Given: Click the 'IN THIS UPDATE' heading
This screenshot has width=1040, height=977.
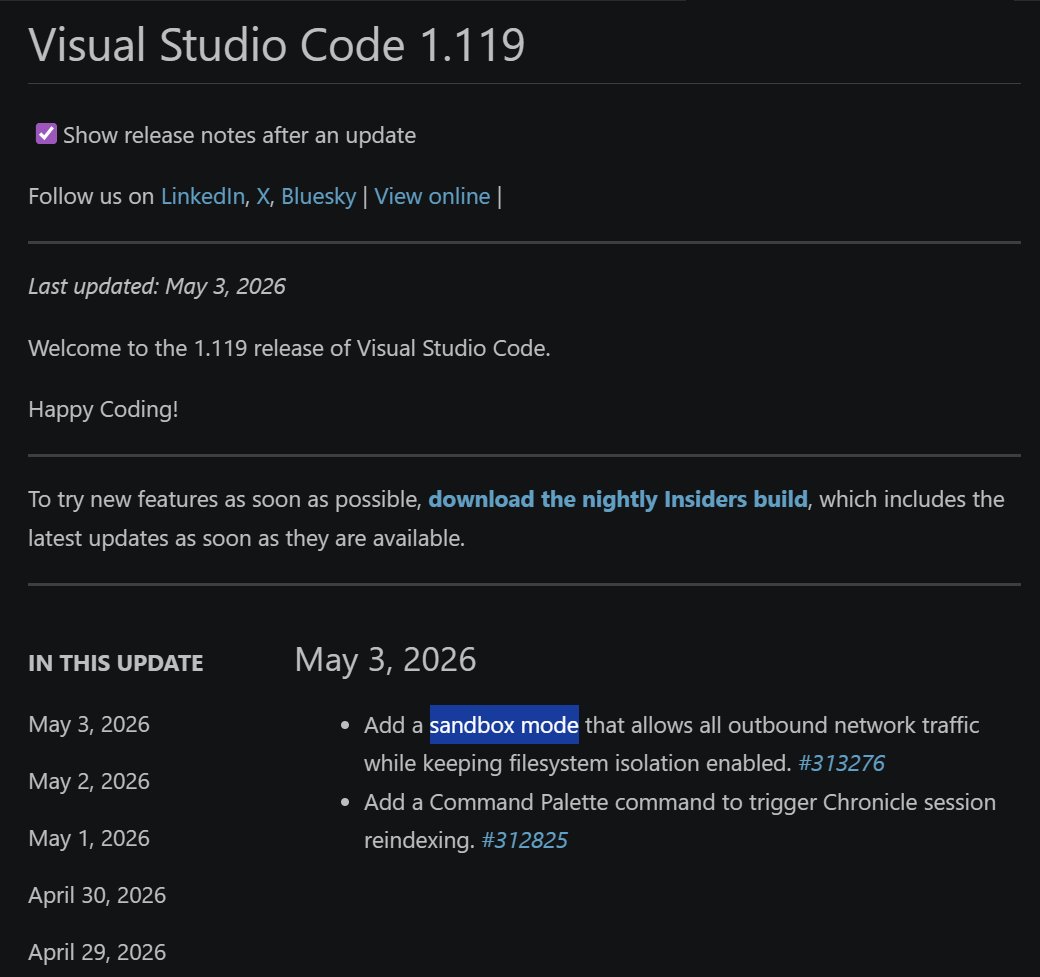Looking at the screenshot, I should click(115, 663).
